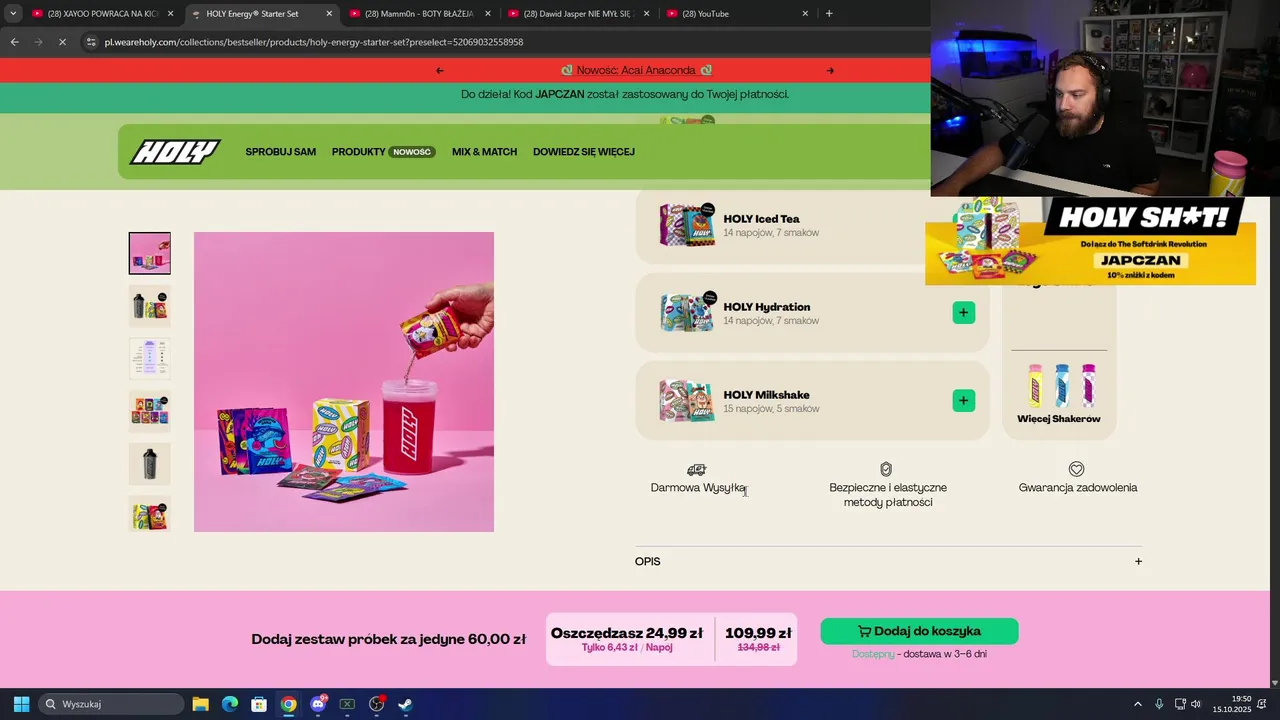
Task: Click the Dodaj do koszyka button
Action: (919, 631)
